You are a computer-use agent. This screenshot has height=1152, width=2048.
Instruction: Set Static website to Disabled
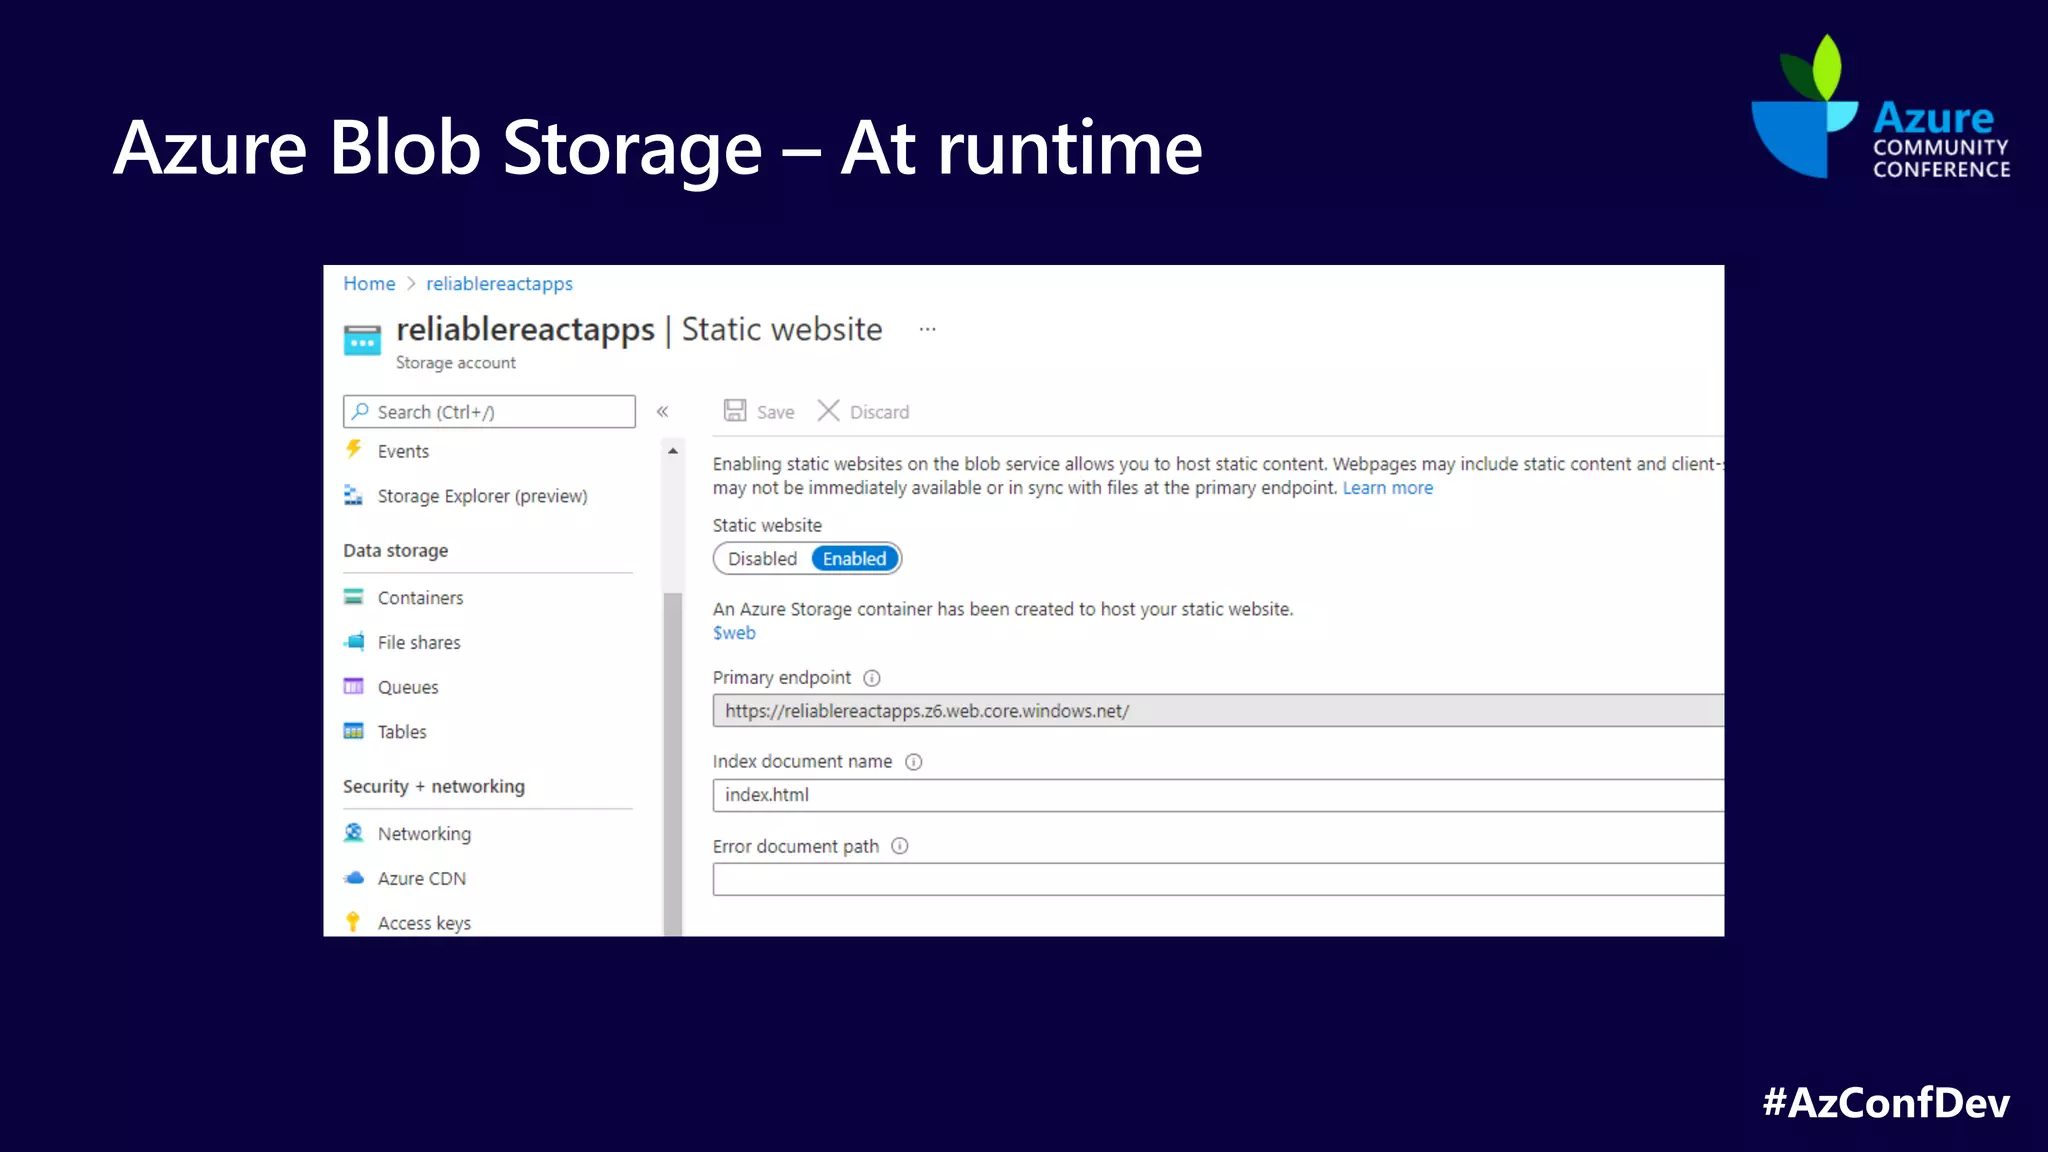[x=762, y=559]
